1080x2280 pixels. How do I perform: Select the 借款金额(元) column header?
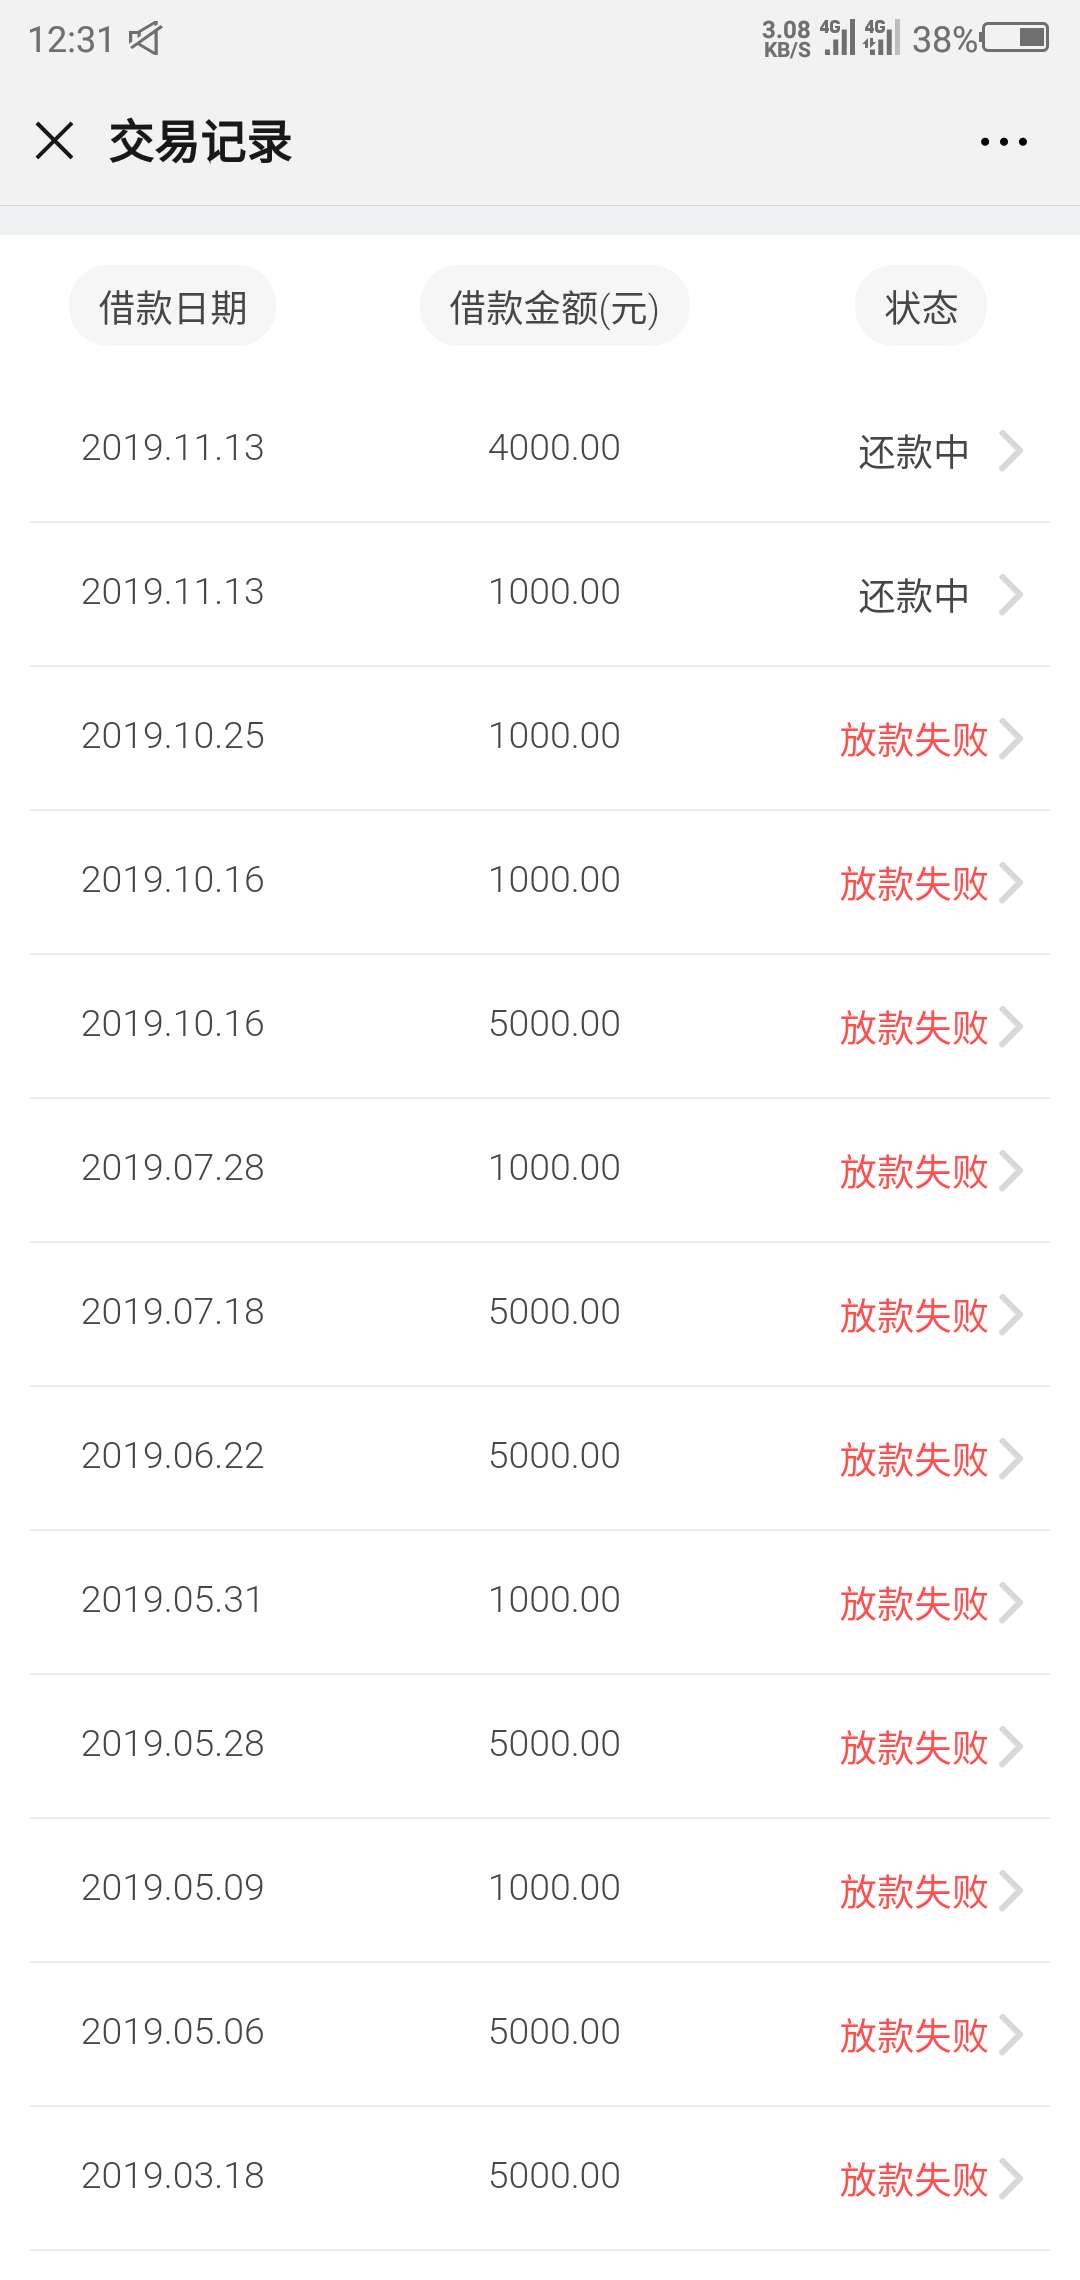(x=554, y=307)
